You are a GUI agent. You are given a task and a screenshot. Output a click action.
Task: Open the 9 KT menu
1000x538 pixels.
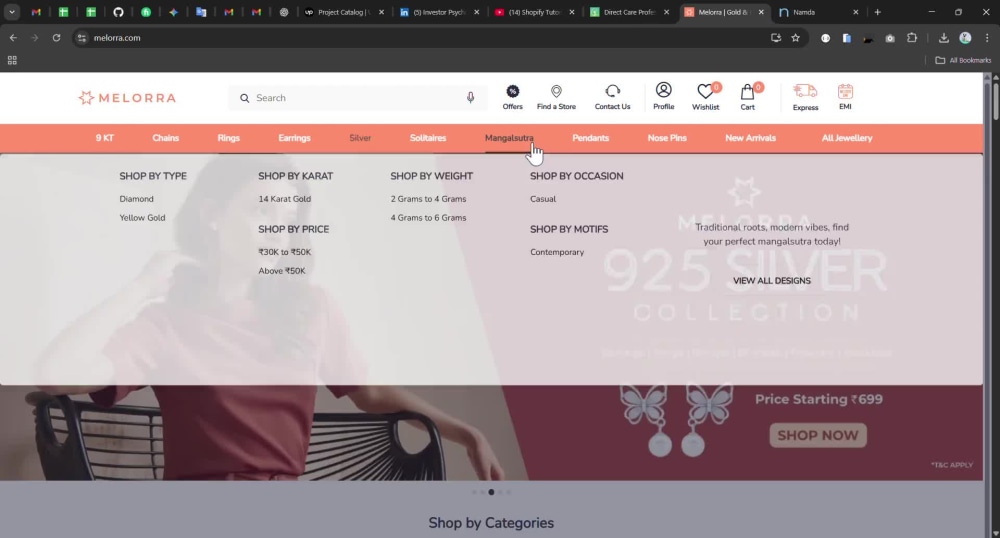coord(105,138)
